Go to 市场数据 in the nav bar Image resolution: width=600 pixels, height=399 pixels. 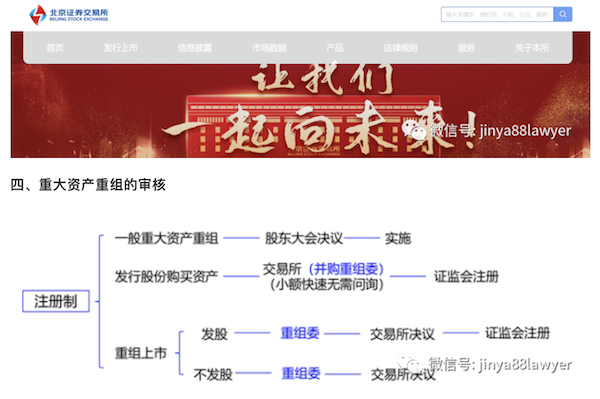[x=269, y=48]
